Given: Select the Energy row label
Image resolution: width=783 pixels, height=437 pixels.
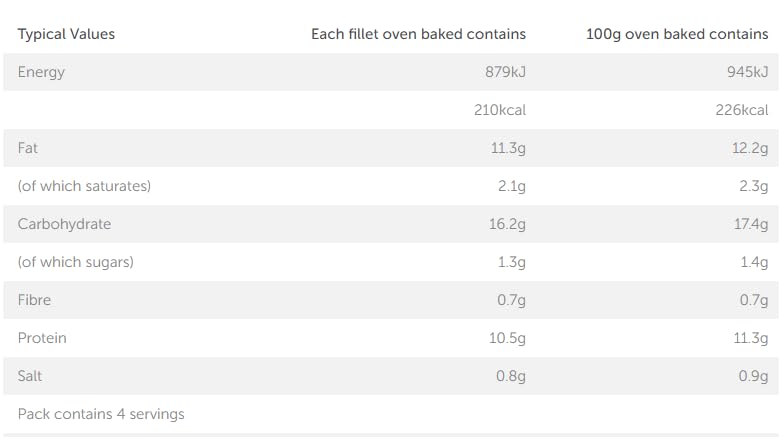Looking at the screenshot, I should click(x=41, y=72).
